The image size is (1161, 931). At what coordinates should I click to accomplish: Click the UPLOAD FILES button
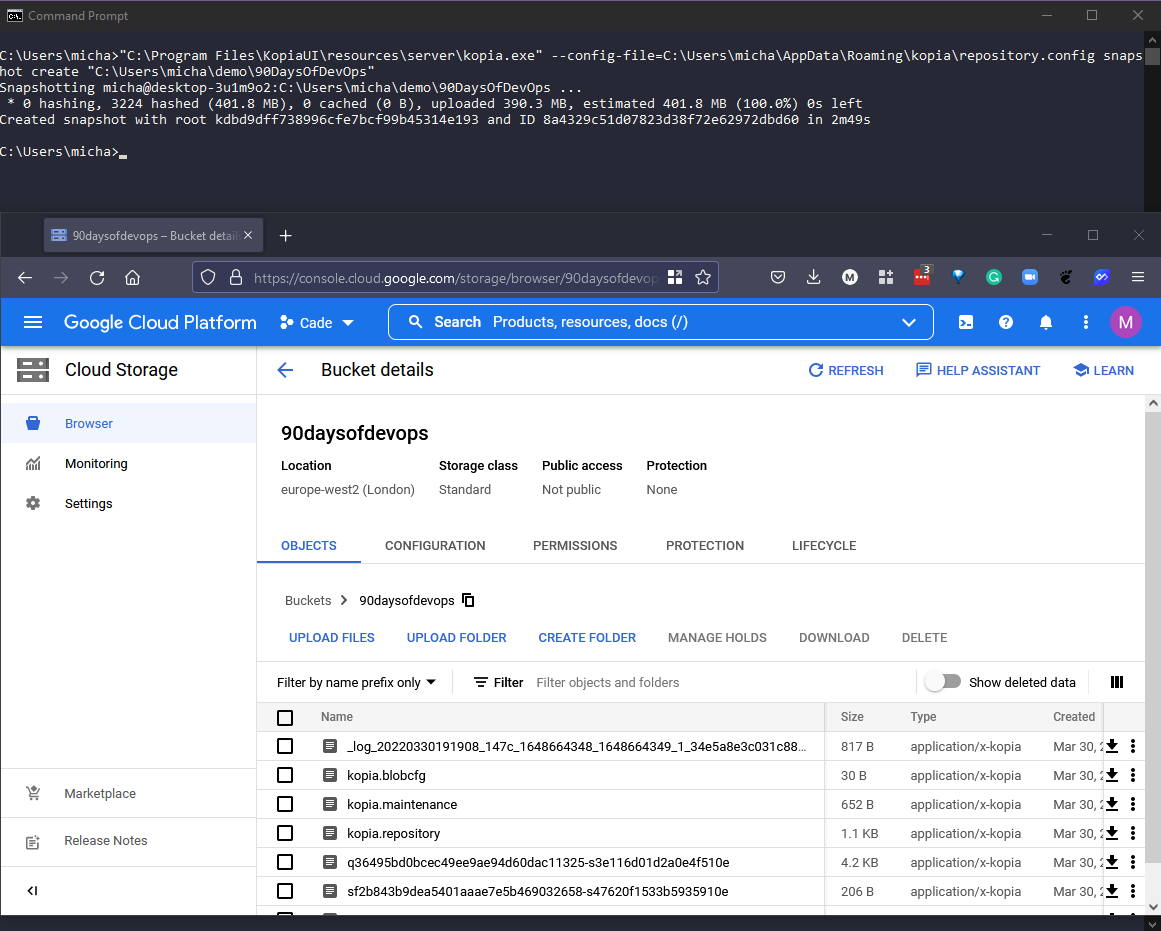click(332, 638)
